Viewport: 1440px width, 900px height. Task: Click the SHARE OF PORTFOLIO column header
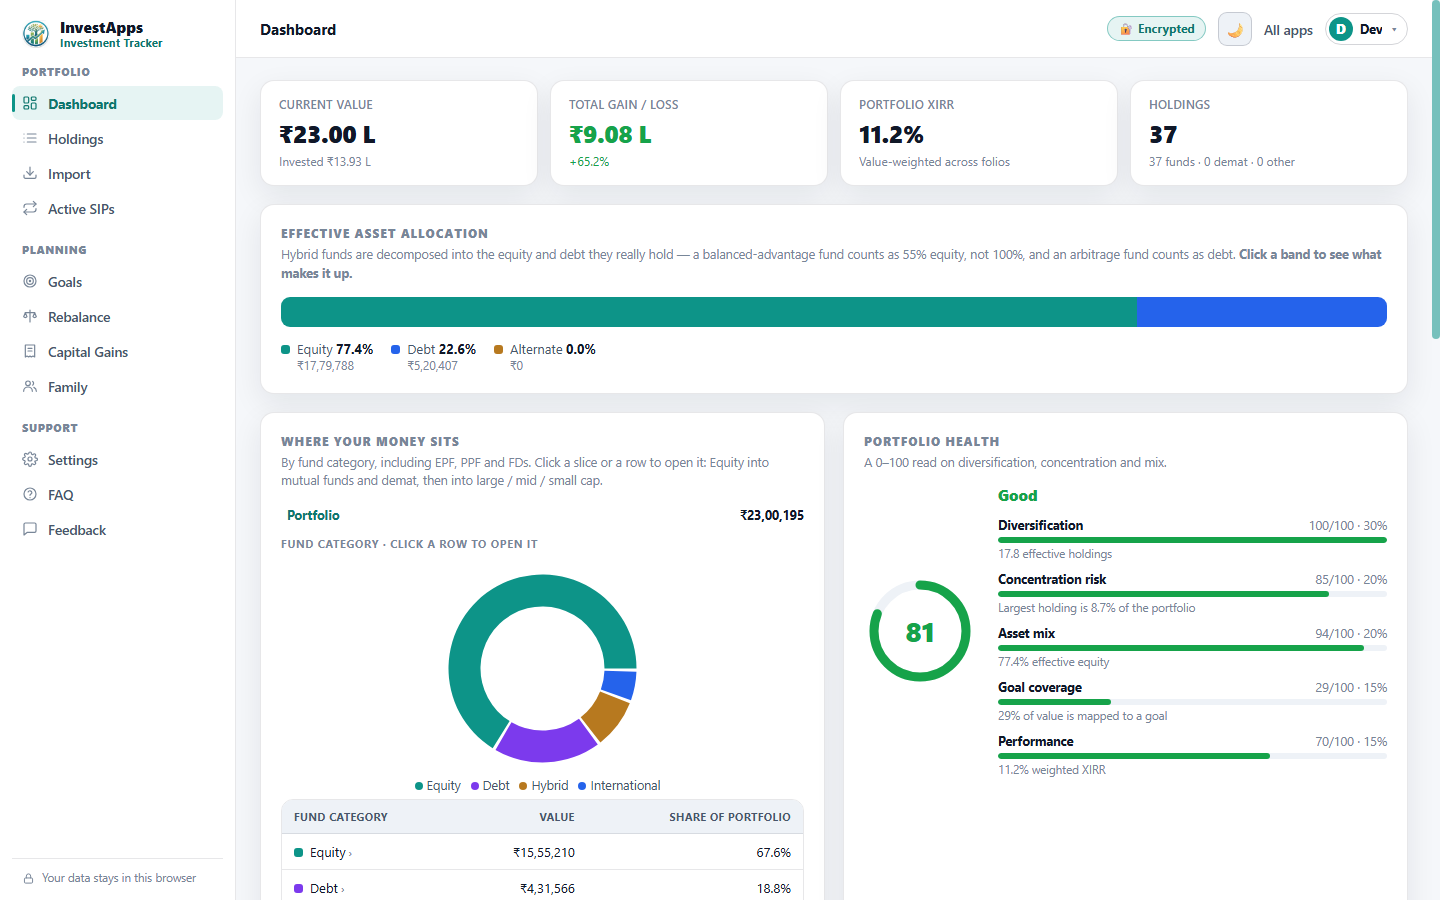point(730,817)
